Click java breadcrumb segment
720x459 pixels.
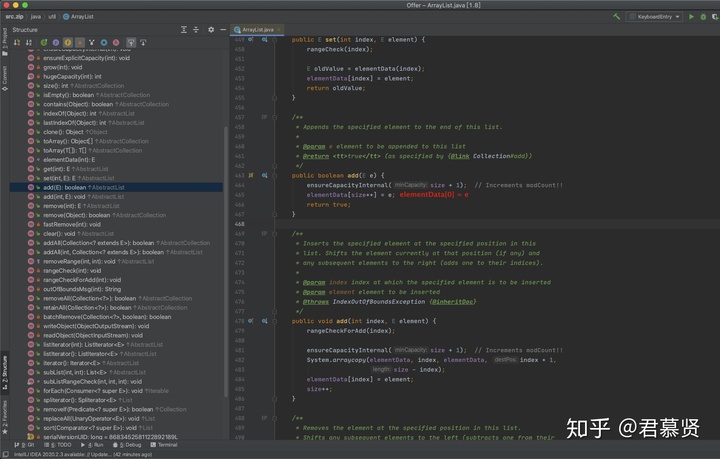(x=35, y=17)
